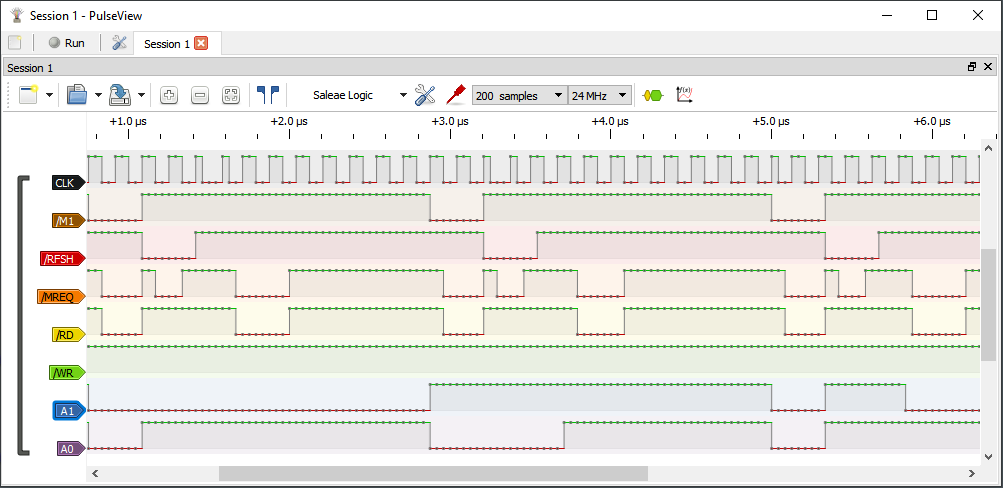1003x488 pixels.
Task: Open the 24 MHz sample rate dropdown
Action: [600, 95]
